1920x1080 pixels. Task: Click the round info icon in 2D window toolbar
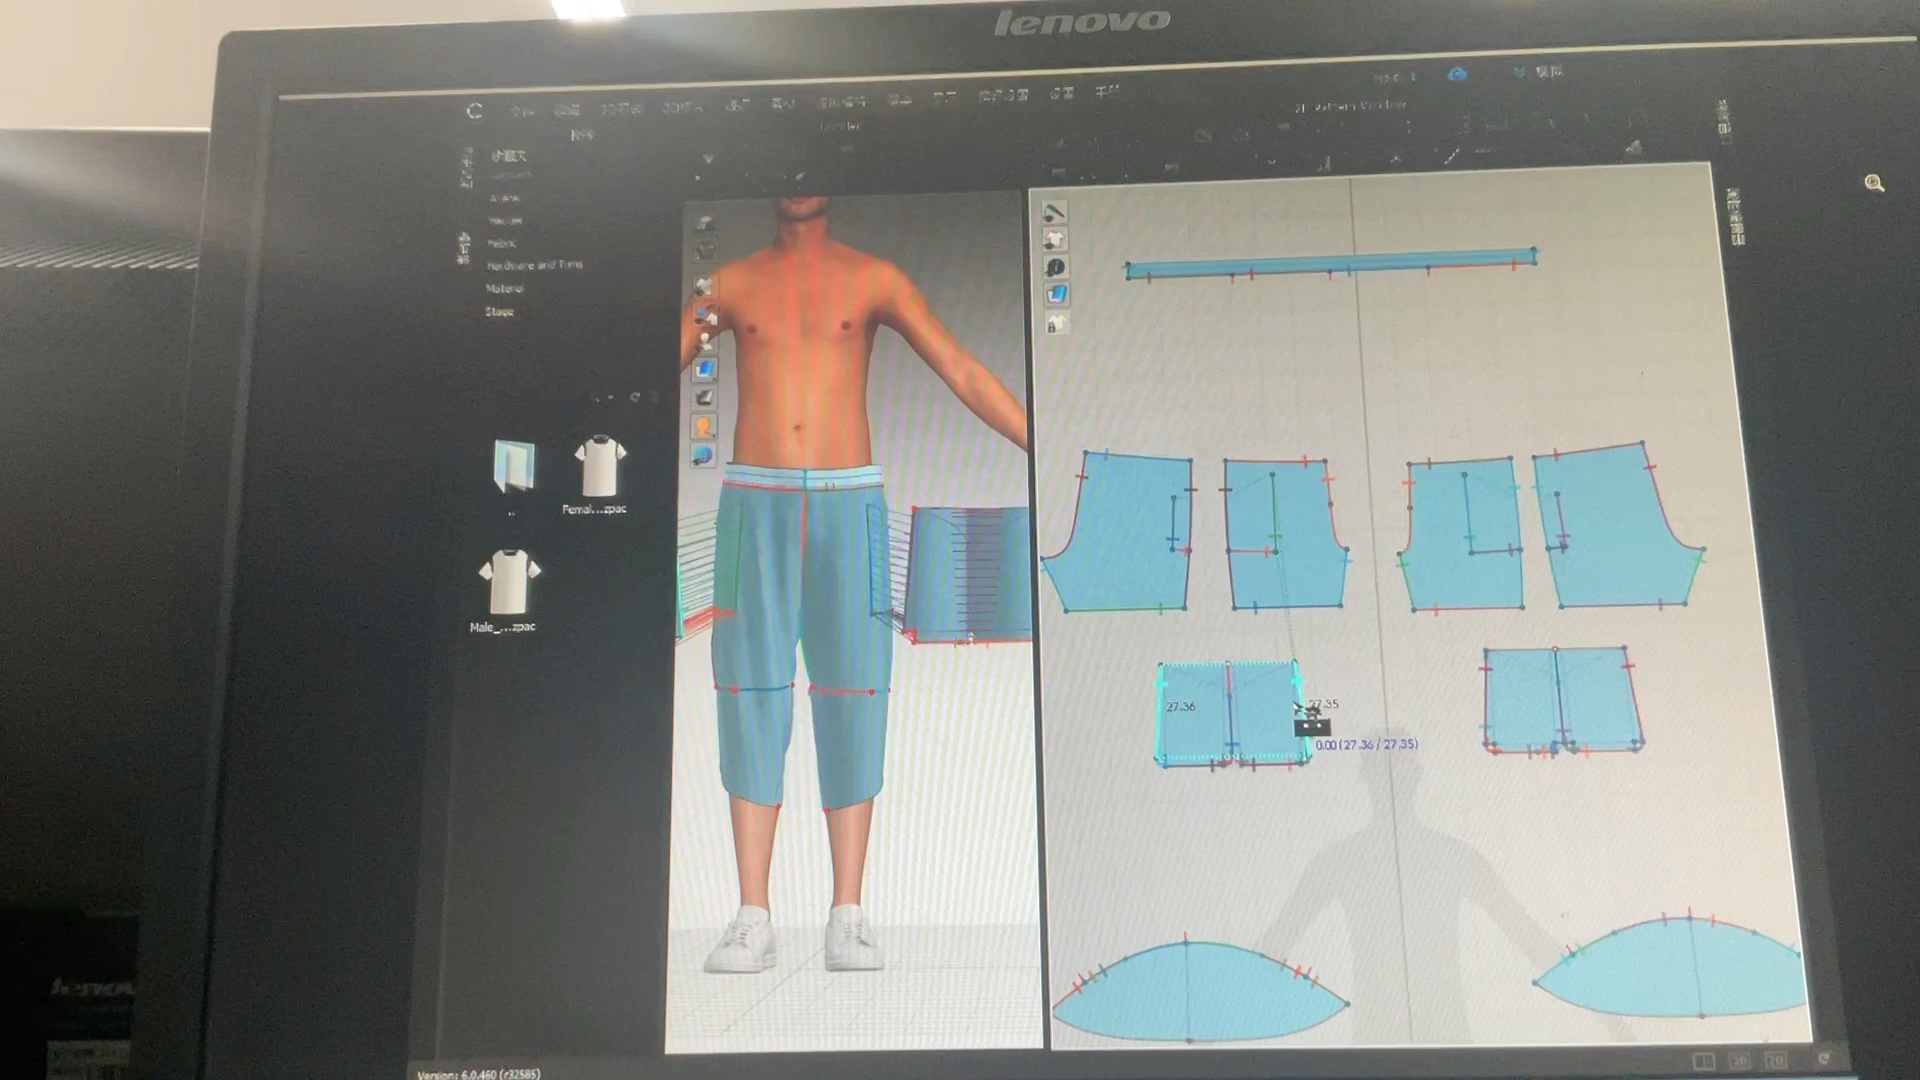click(1055, 267)
